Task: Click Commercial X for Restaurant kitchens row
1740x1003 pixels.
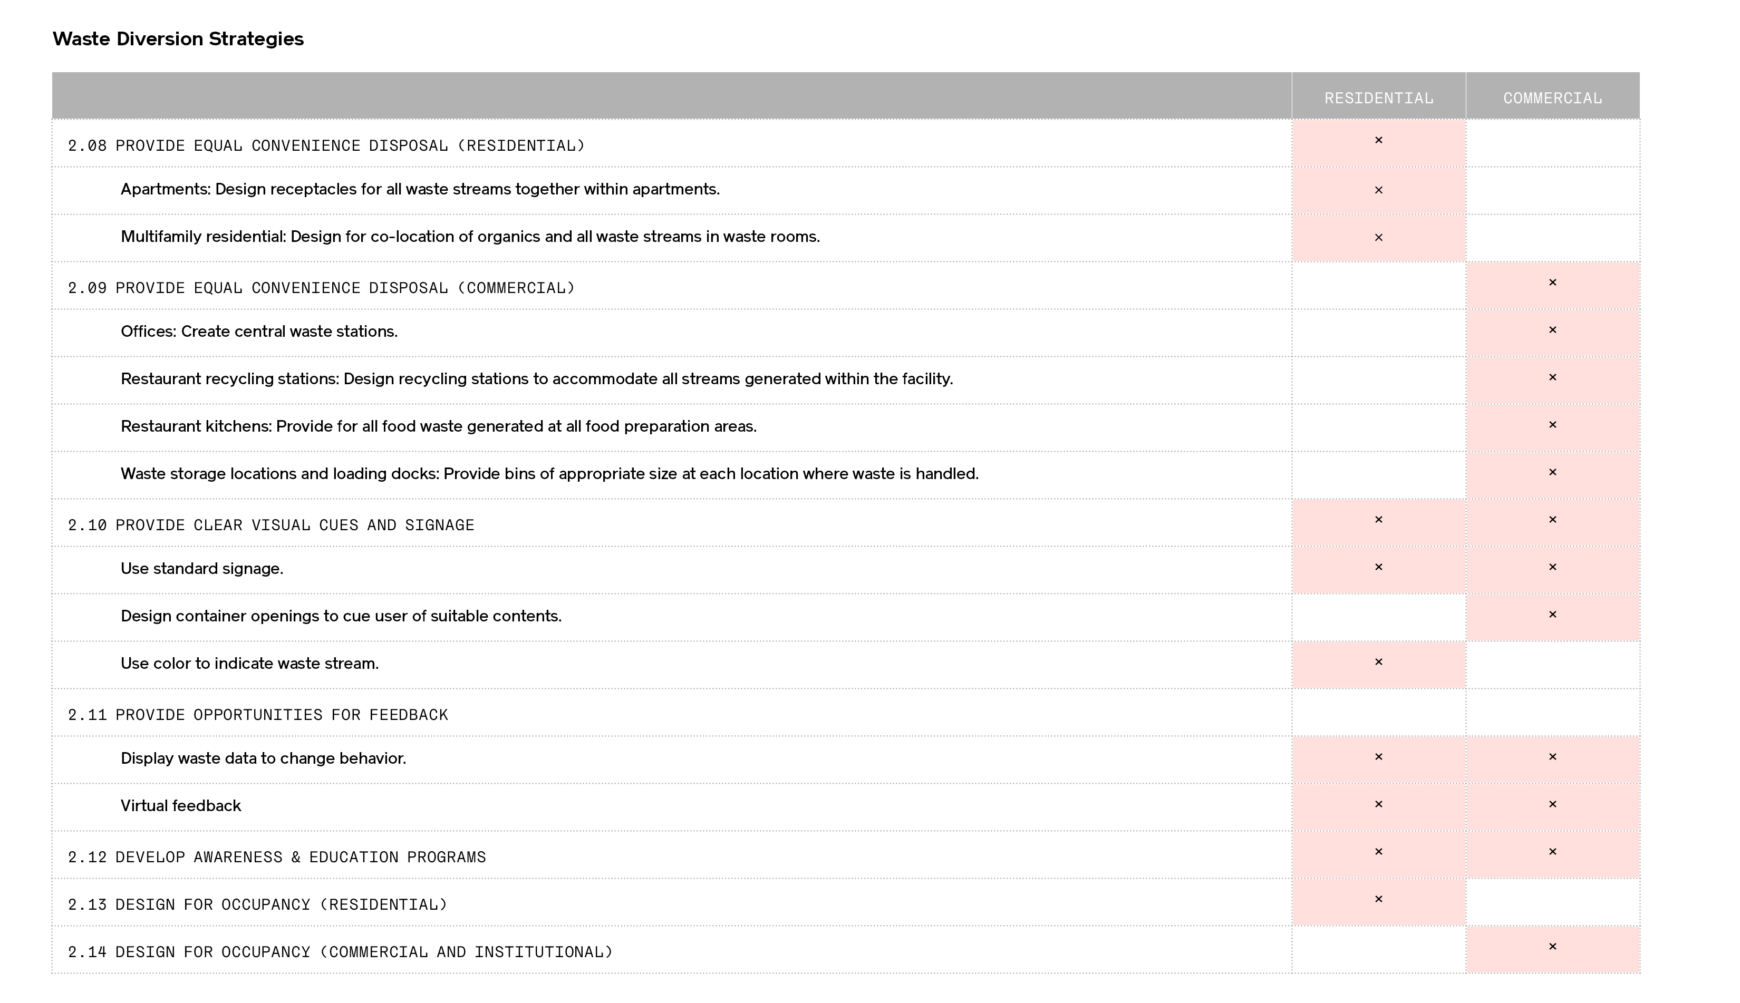Action: click(1552, 425)
